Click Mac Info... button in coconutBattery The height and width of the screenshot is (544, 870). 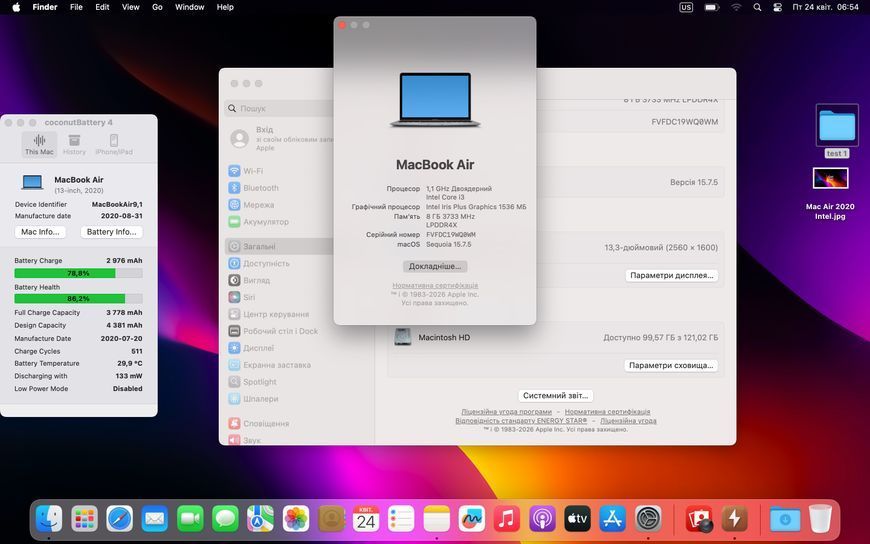click(40, 232)
